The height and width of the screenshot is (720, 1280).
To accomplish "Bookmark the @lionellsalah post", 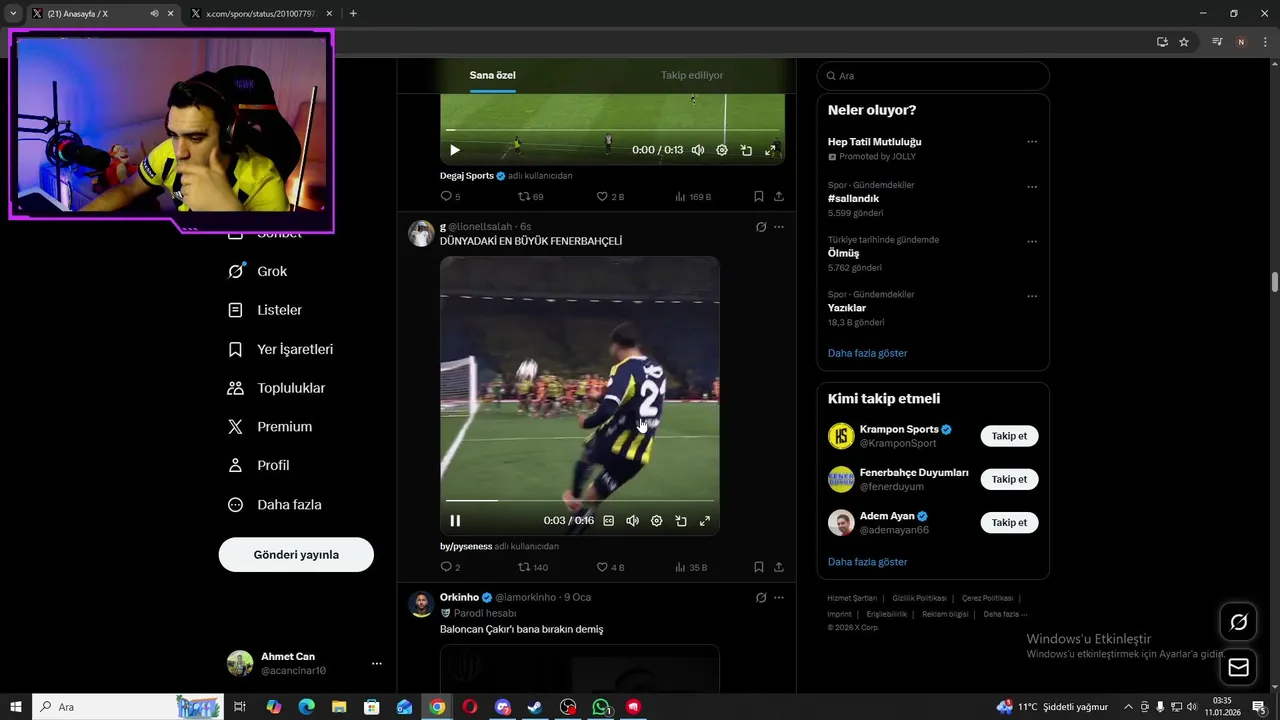I will (x=759, y=567).
